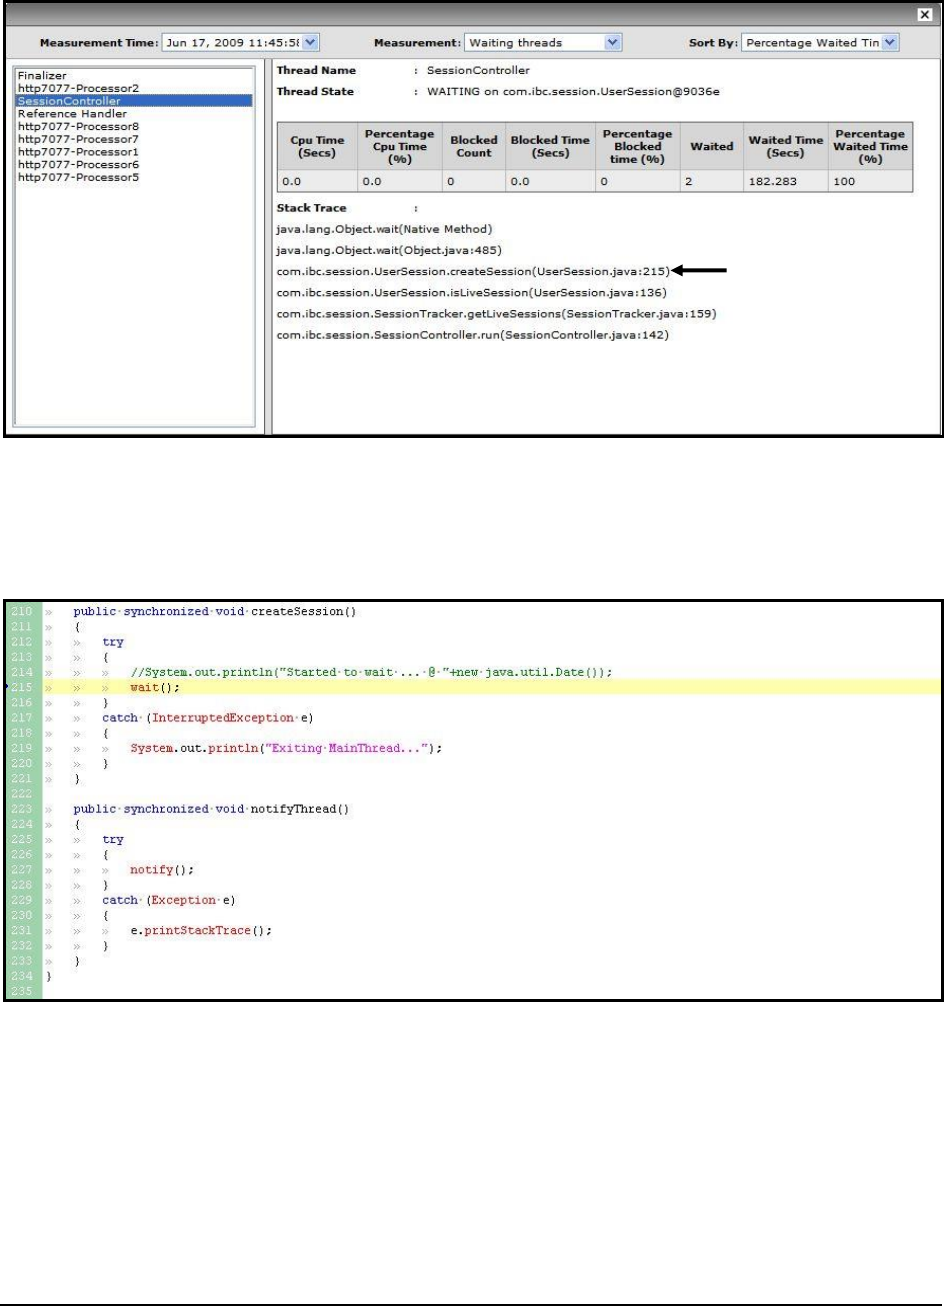
Task: Click the Blocked Count column header
Action: coord(473,146)
